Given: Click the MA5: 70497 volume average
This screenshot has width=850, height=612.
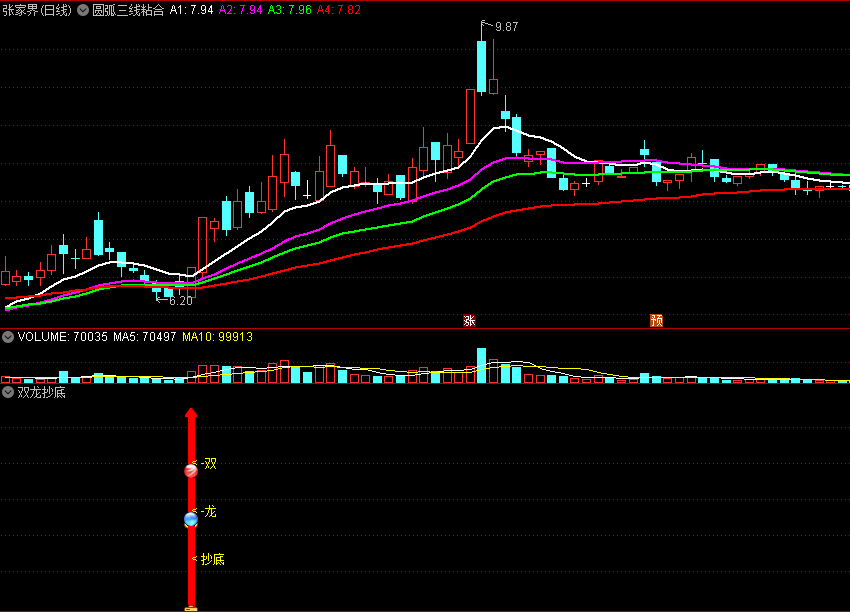Looking at the screenshot, I should pyautogui.click(x=145, y=337).
